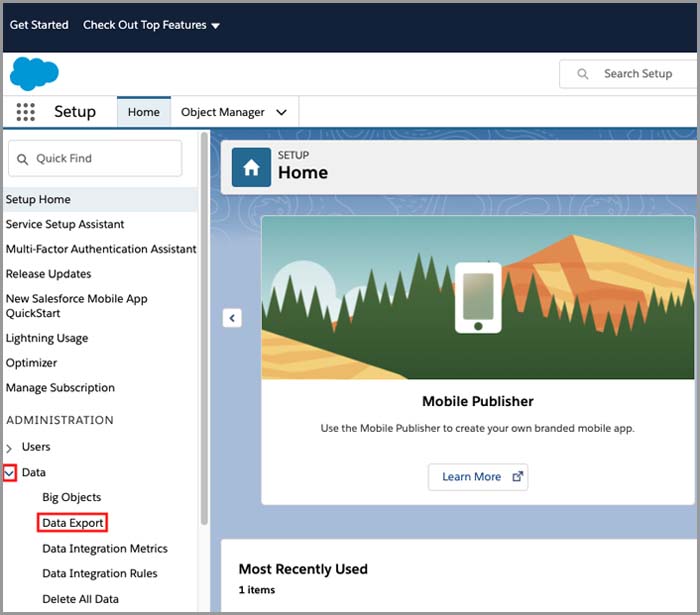The image size is (700, 615).
Task: Click the Get Started link
Action: [39, 25]
